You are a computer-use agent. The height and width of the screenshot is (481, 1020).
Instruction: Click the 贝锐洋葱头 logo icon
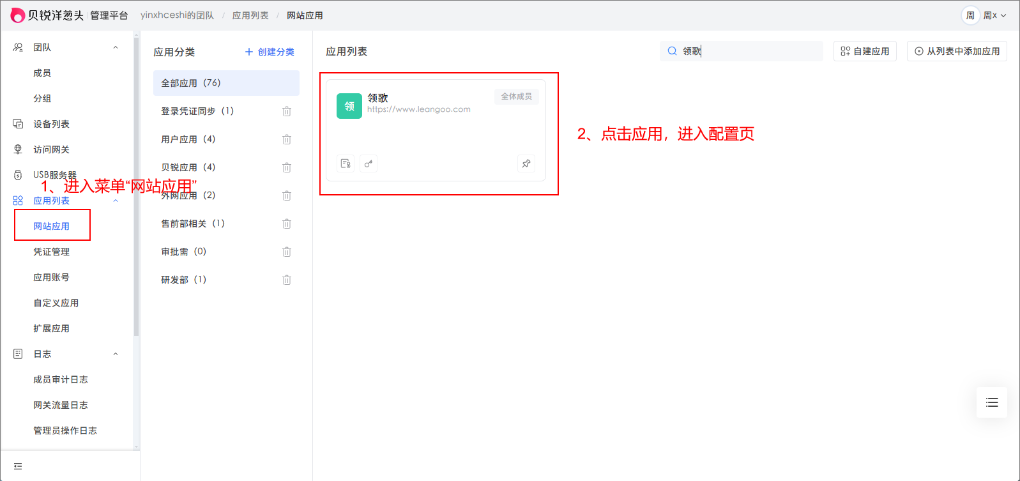pyautogui.click(x=18, y=15)
